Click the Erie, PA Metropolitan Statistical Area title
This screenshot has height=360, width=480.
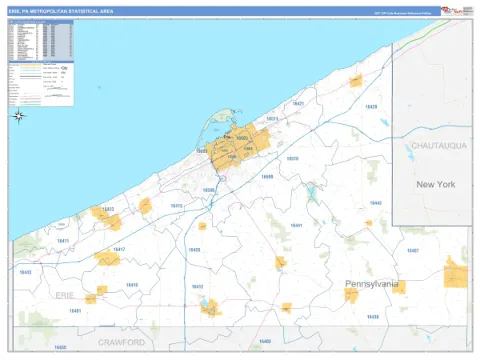(61, 11)
